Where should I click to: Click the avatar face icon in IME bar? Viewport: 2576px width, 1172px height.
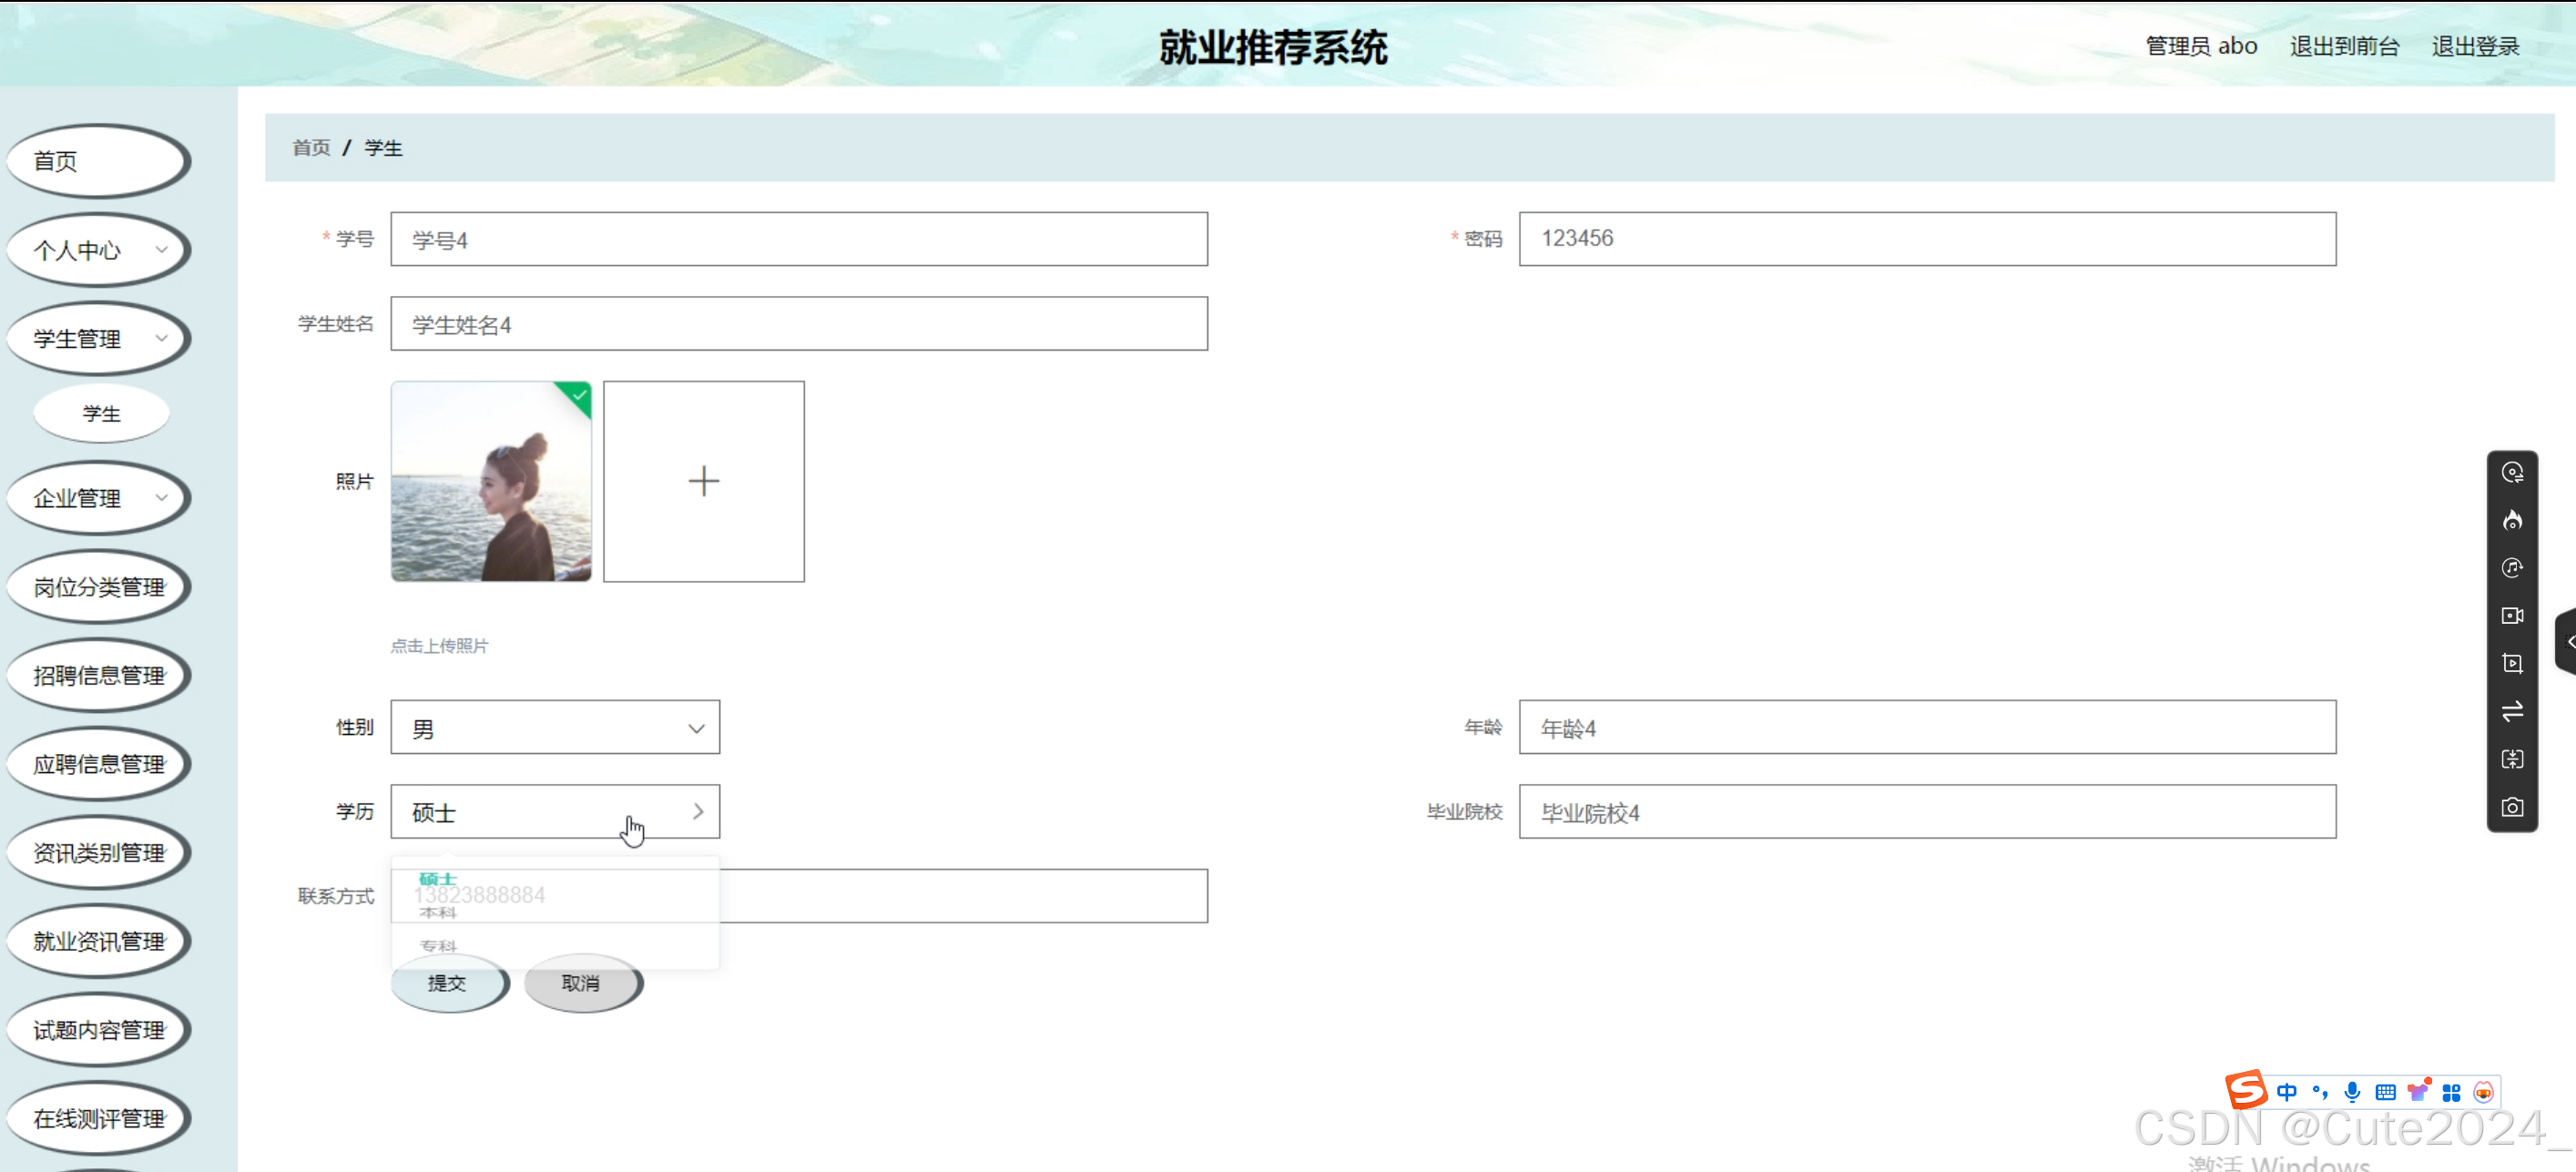coord(2483,1092)
